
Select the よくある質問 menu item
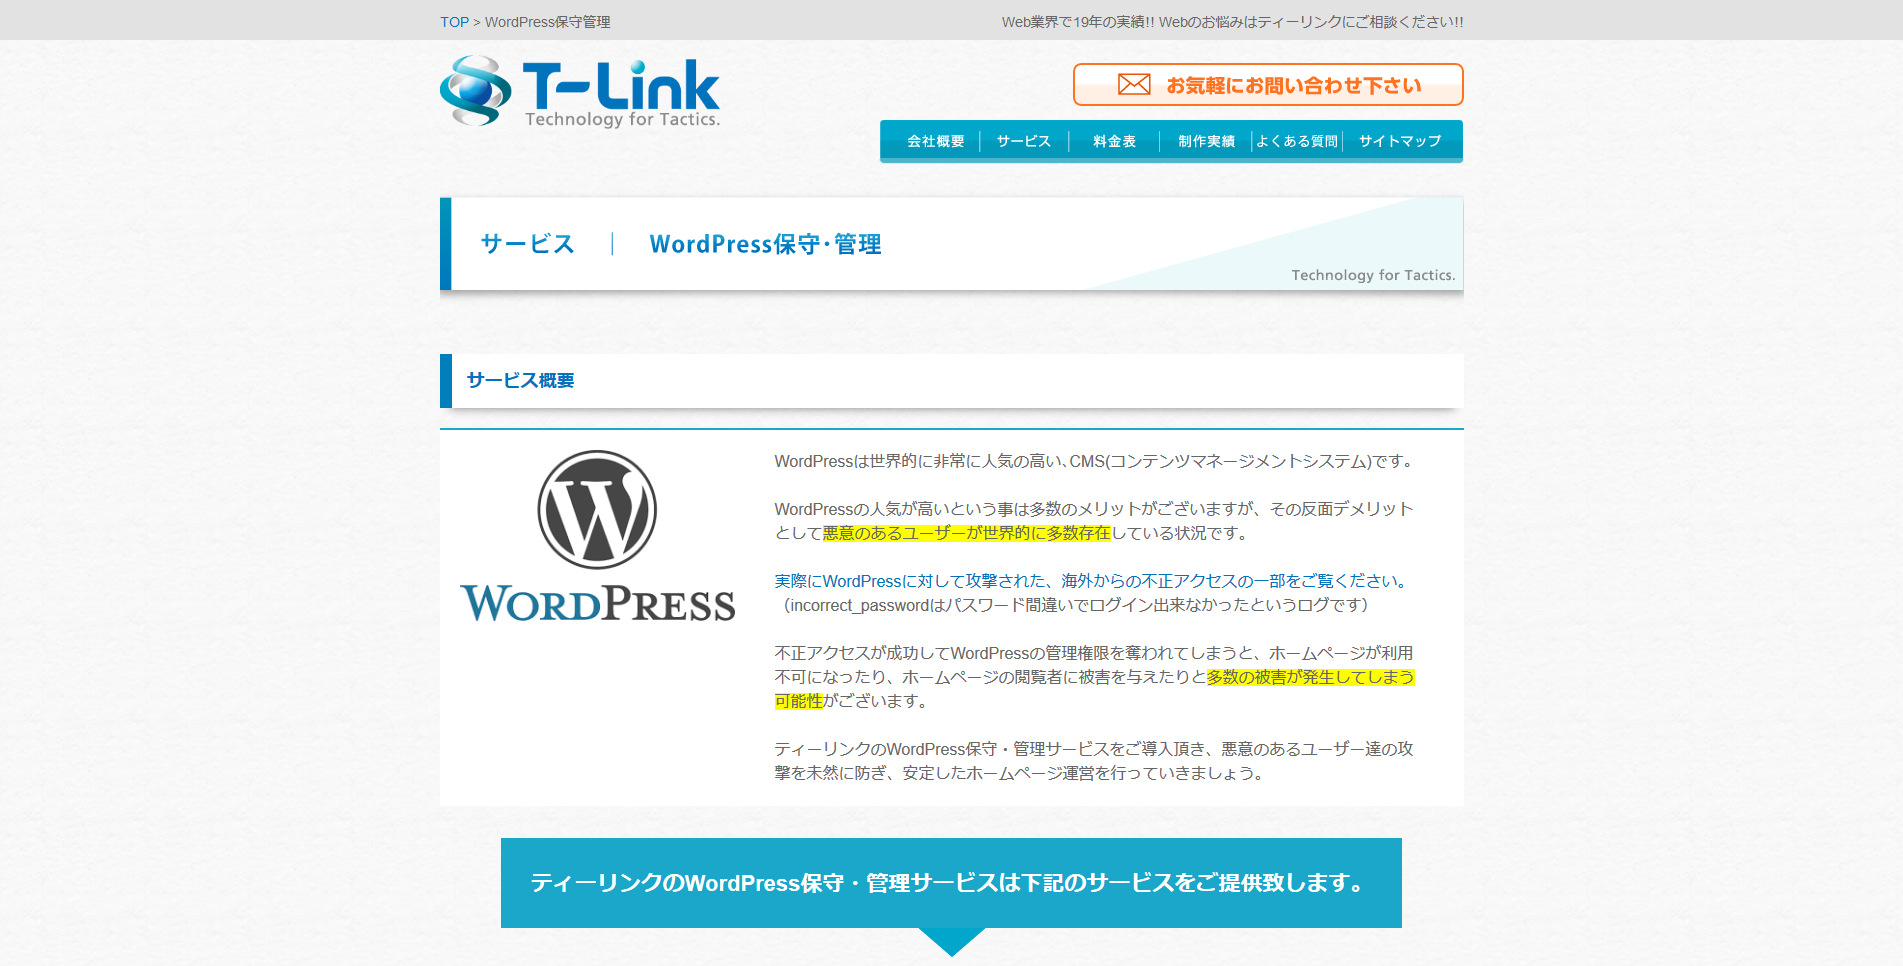point(1296,141)
